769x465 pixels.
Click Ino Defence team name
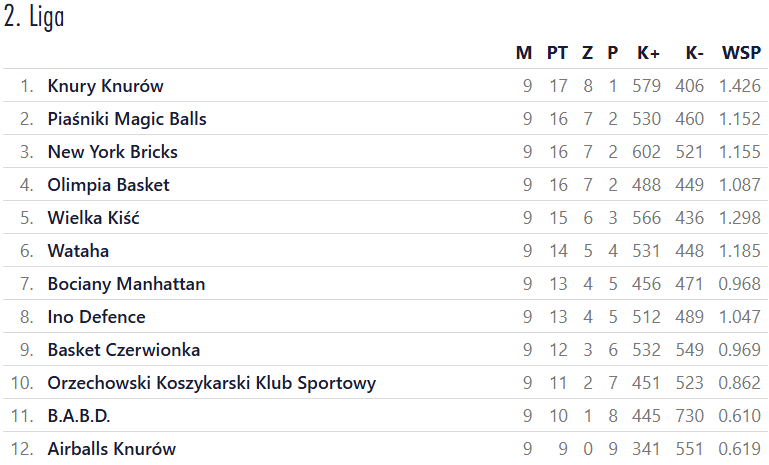pos(96,317)
